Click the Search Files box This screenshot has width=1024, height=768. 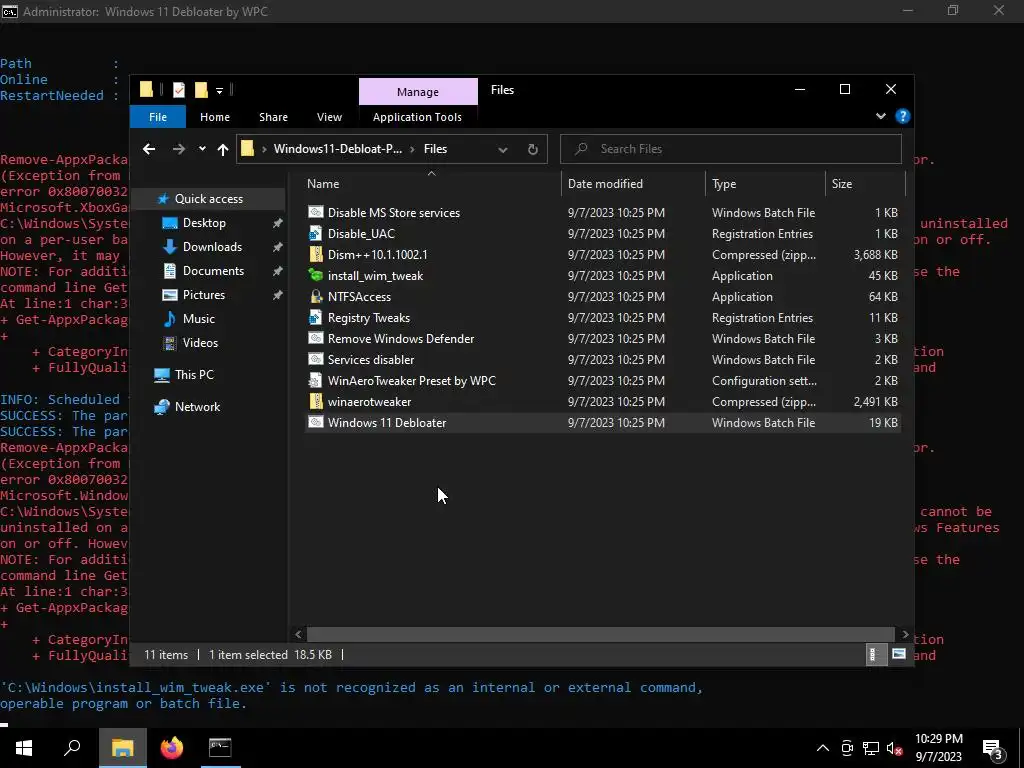coord(731,149)
